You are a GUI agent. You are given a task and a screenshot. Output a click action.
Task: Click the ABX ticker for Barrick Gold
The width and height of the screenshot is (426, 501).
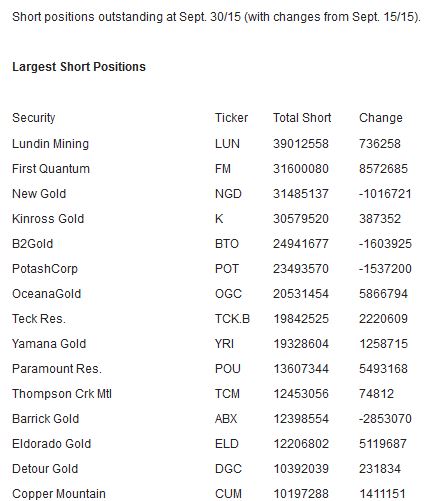(226, 419)
